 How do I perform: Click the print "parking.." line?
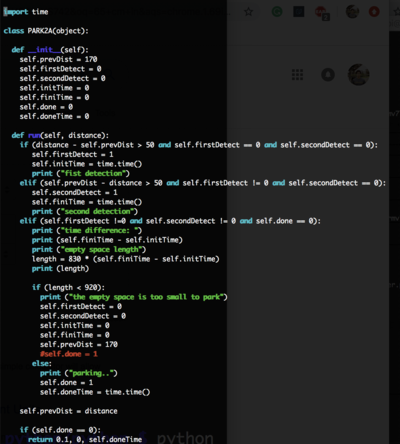click(79, 373)
